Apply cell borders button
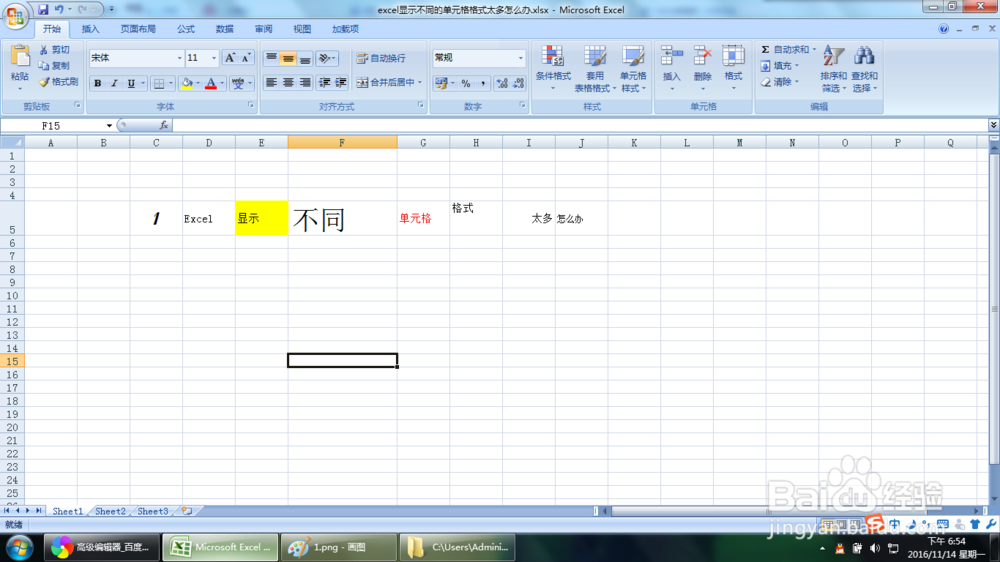The height and width of the screenshot is (562, 1000). pyautogui.click(x=159, y=84)
